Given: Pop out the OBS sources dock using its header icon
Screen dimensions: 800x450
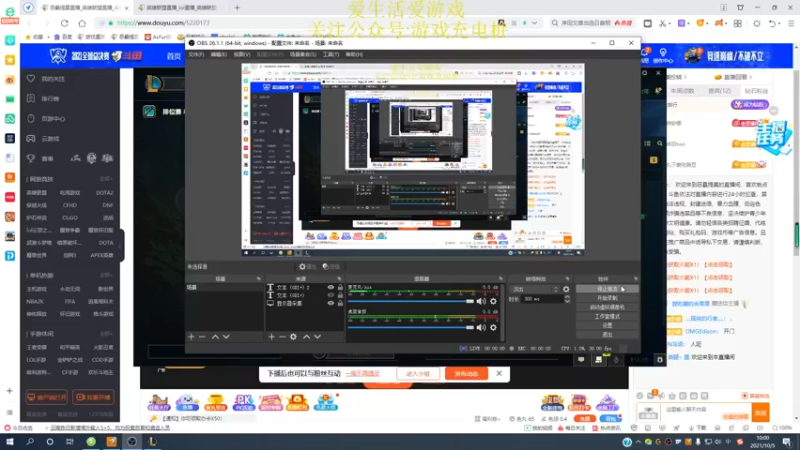Looking at the screenshot, I should (x=339, y=279).
